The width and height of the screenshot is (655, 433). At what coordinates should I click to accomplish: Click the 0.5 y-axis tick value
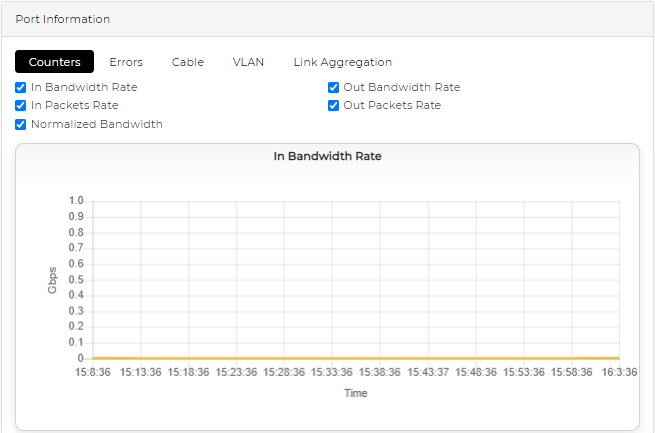pyautogui.click(x=76, y=279)
